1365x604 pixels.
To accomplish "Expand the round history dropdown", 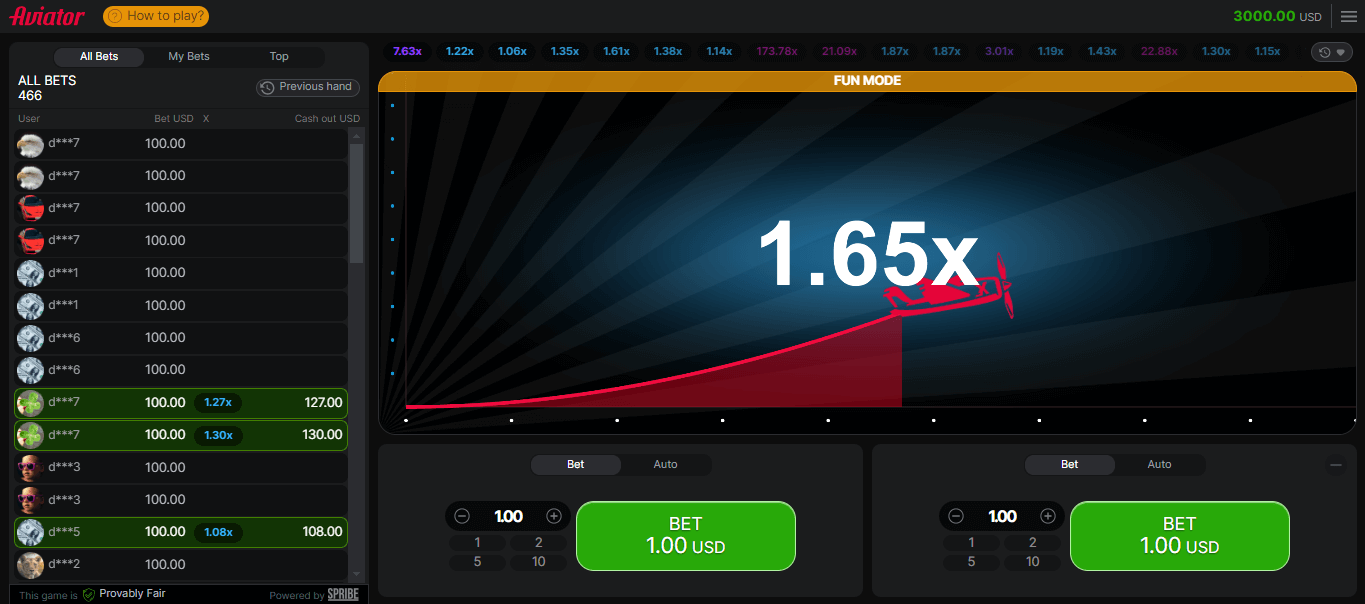I will [1331, 52].
